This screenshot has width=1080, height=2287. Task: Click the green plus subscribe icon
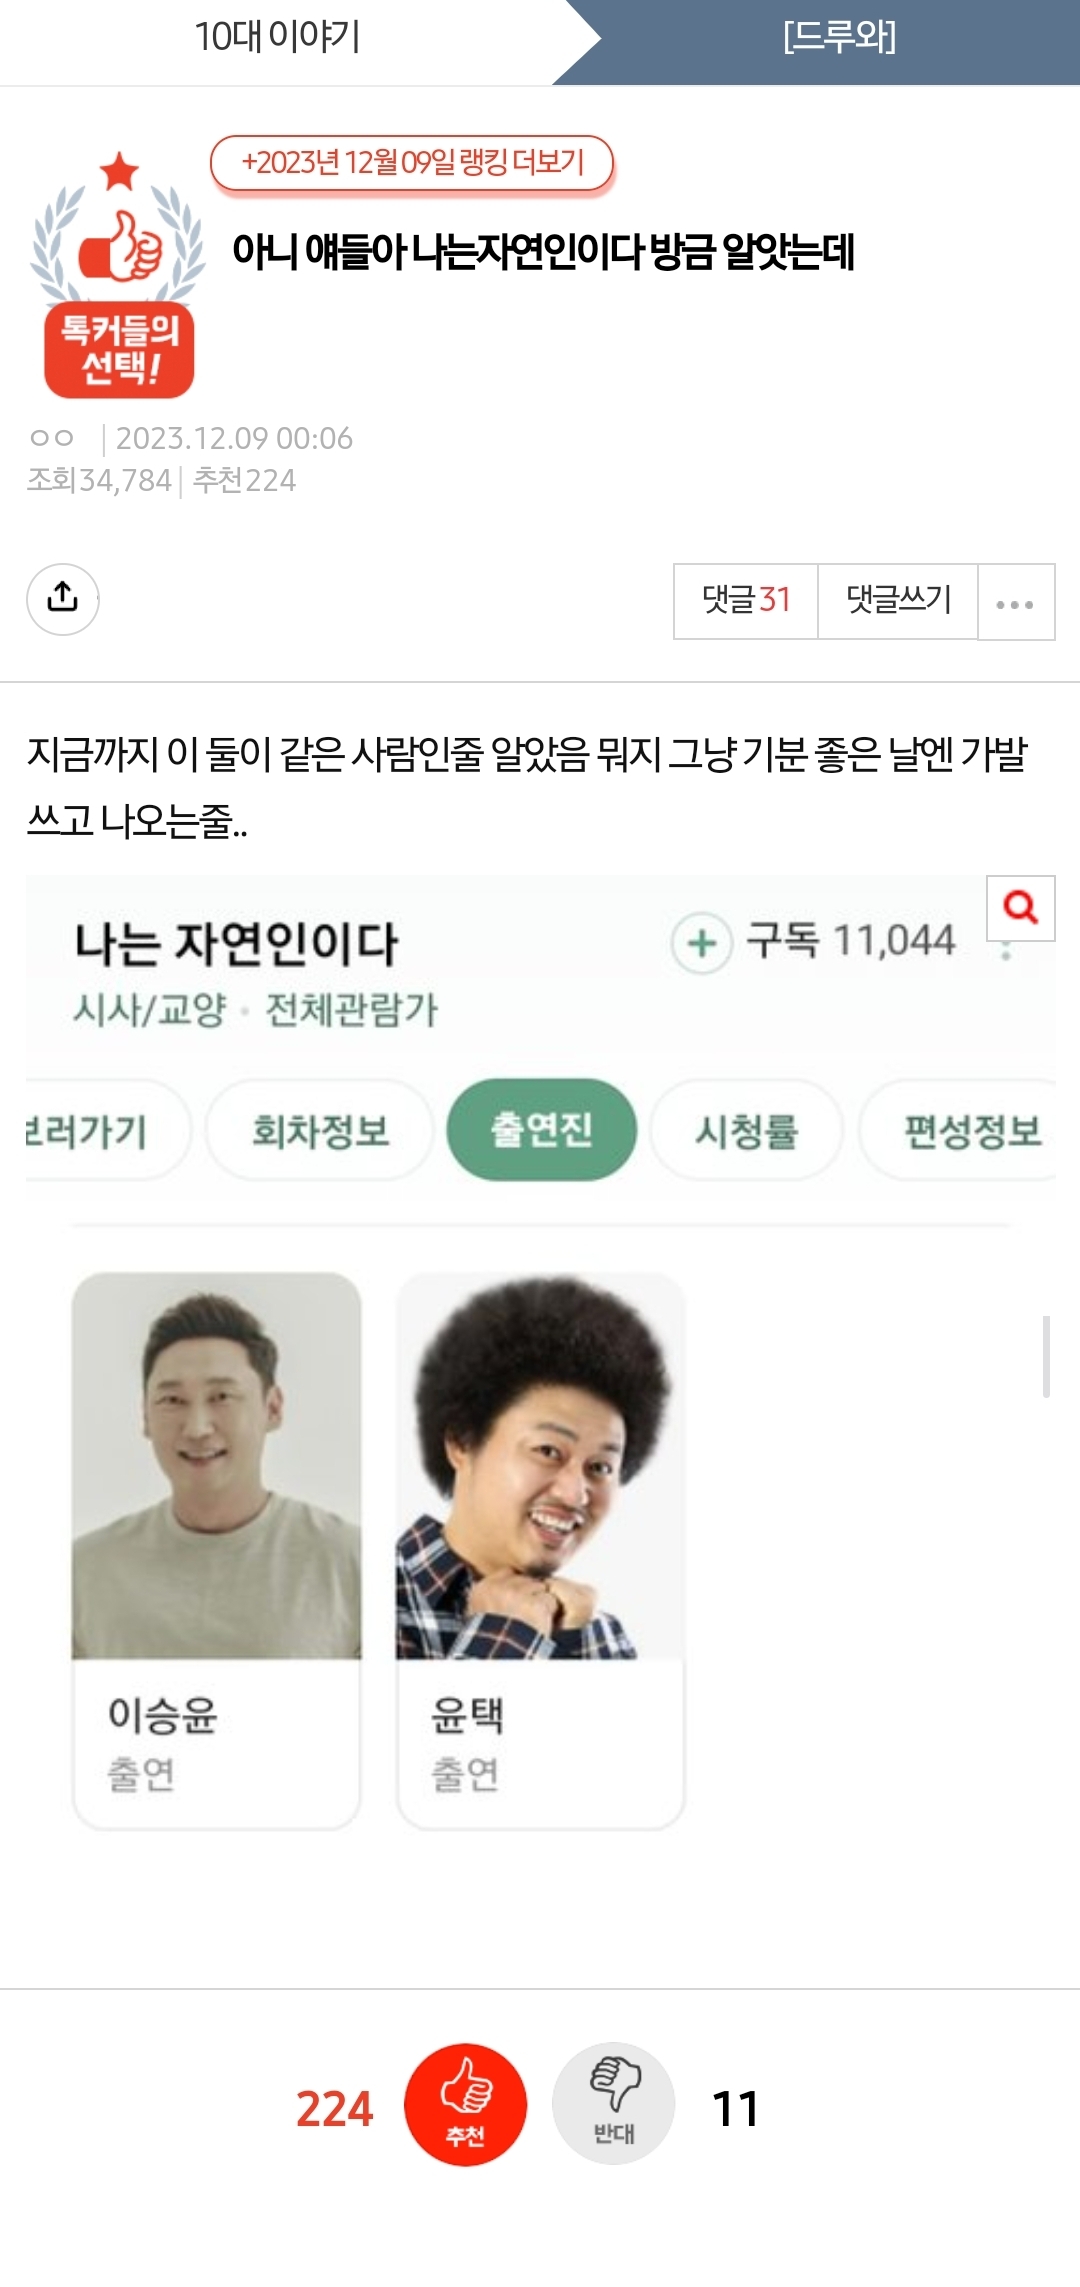(x=702, y=943)
